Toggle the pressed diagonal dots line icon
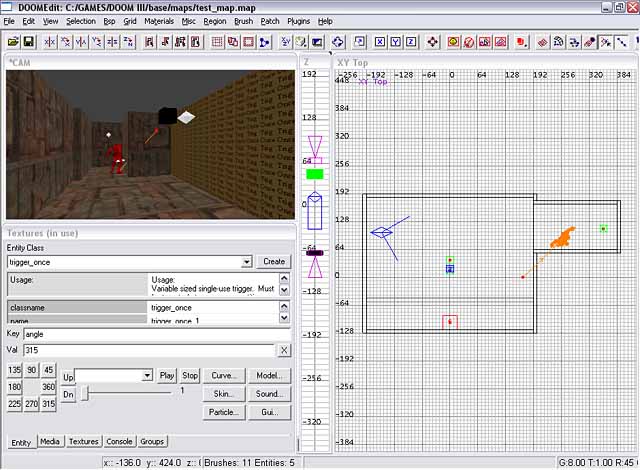Viewport: 640px width, 470px height. click(x=621, y=42)
